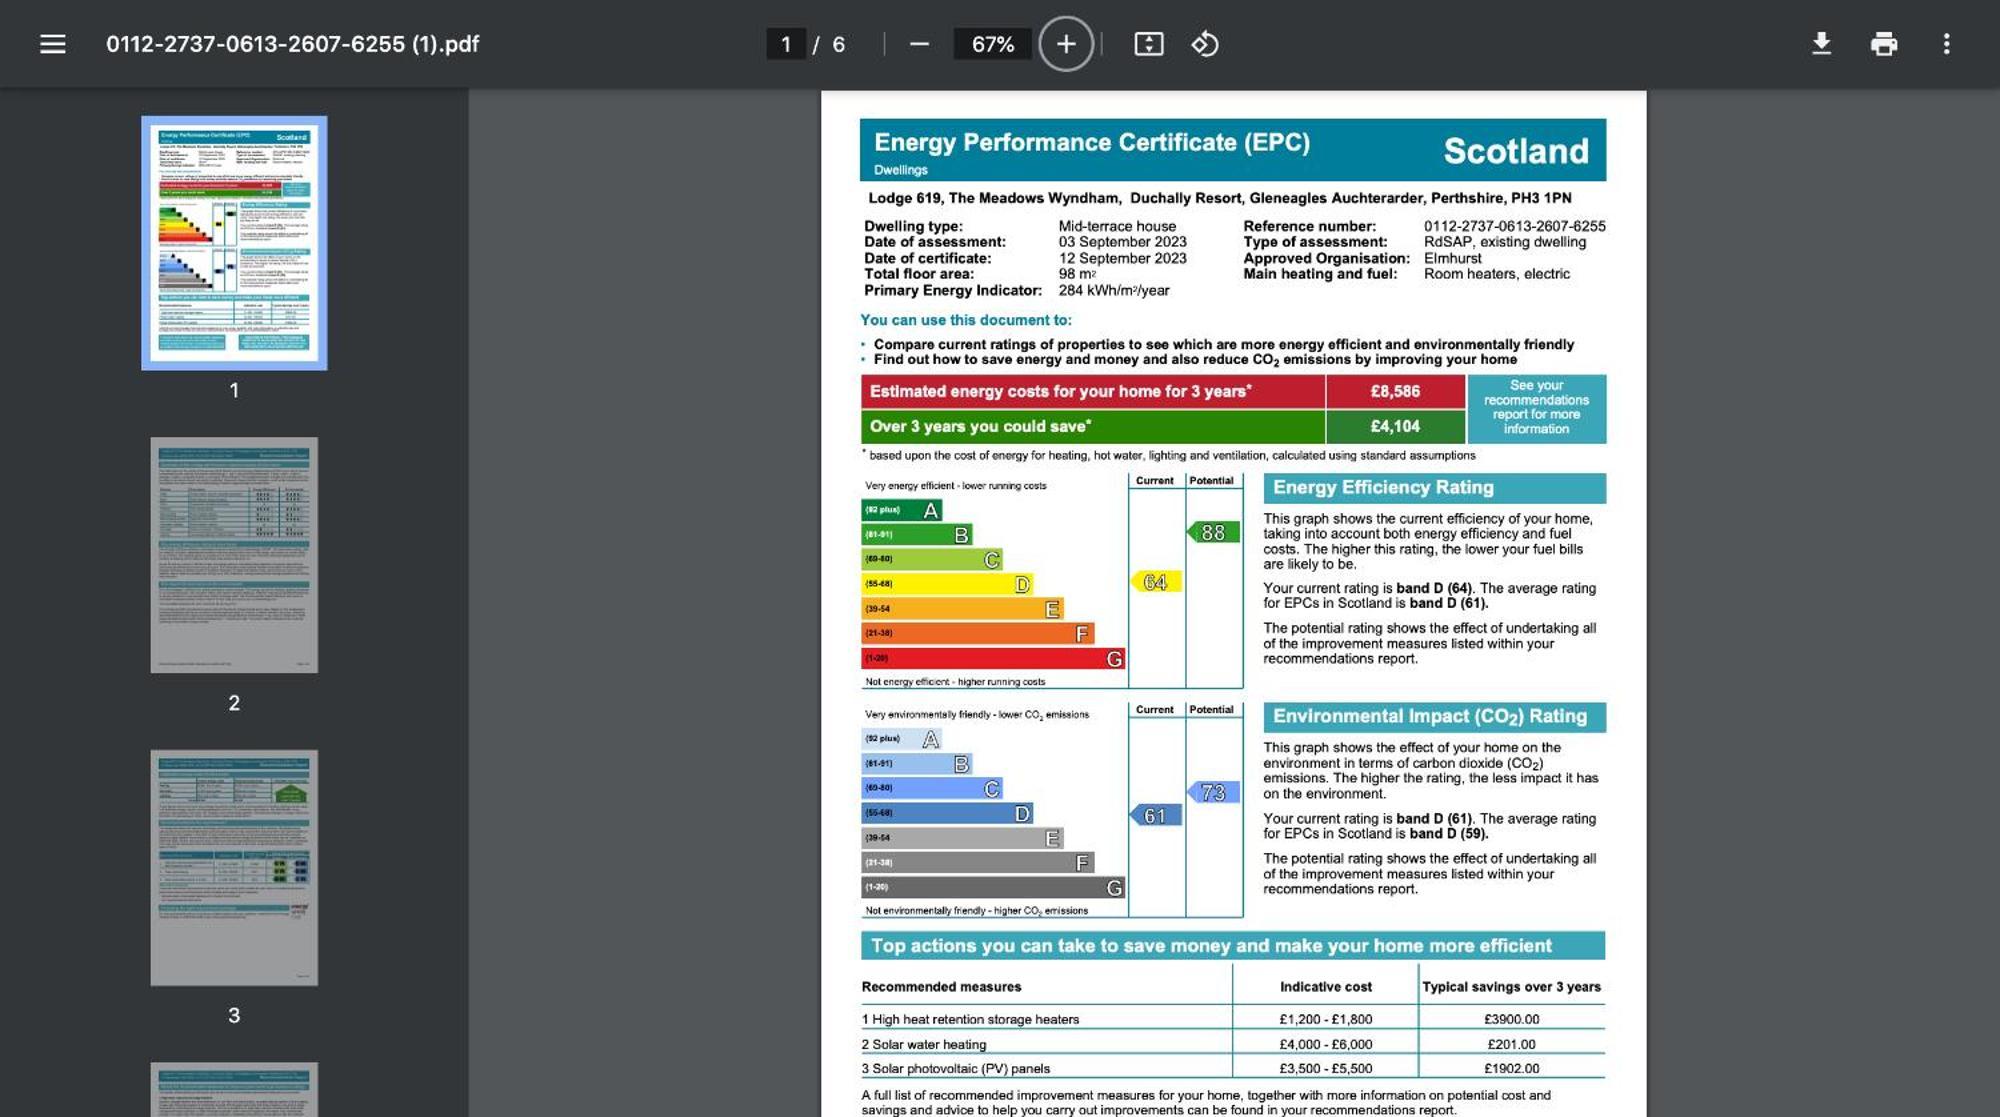Click the 'Room heaters, electric' value
2000x1117 pixels.
coord(1497,274)
